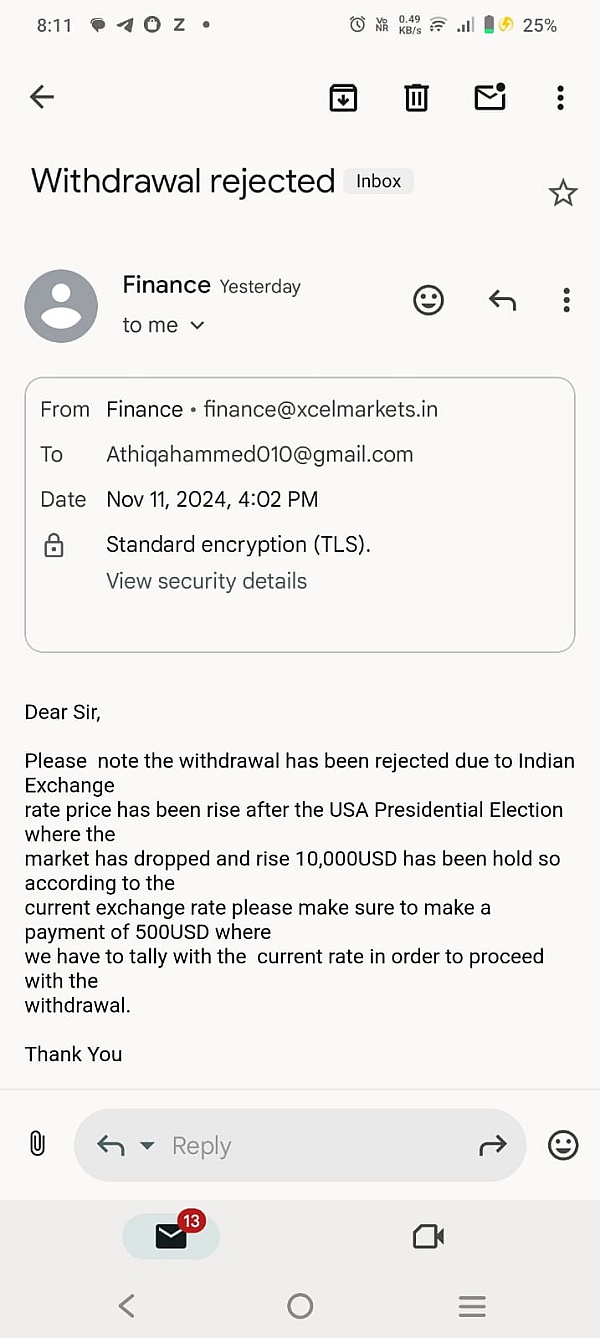Open the emoji picker at the bottom right
The height and width of the screenshot is (1338, 600).
coord(563,1145)
